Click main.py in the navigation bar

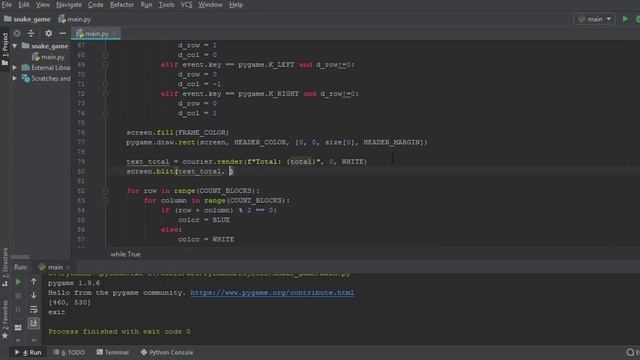(75, 19)
